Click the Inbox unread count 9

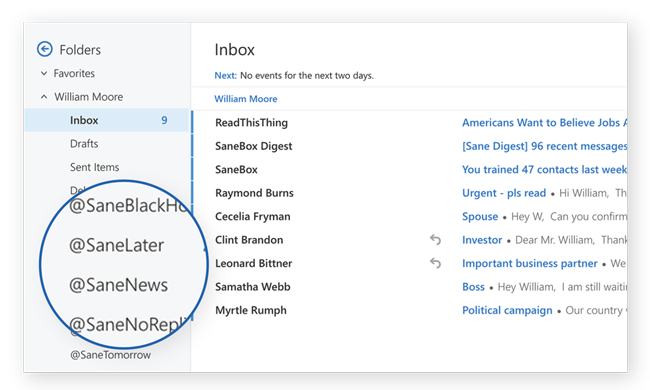click(x=164, y=120)
